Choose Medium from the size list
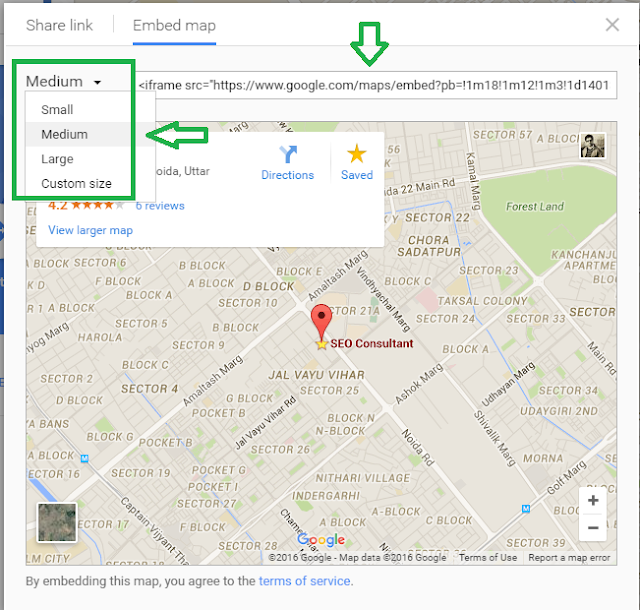The height and width of the screenshot is (610, 640). [64, 134]
